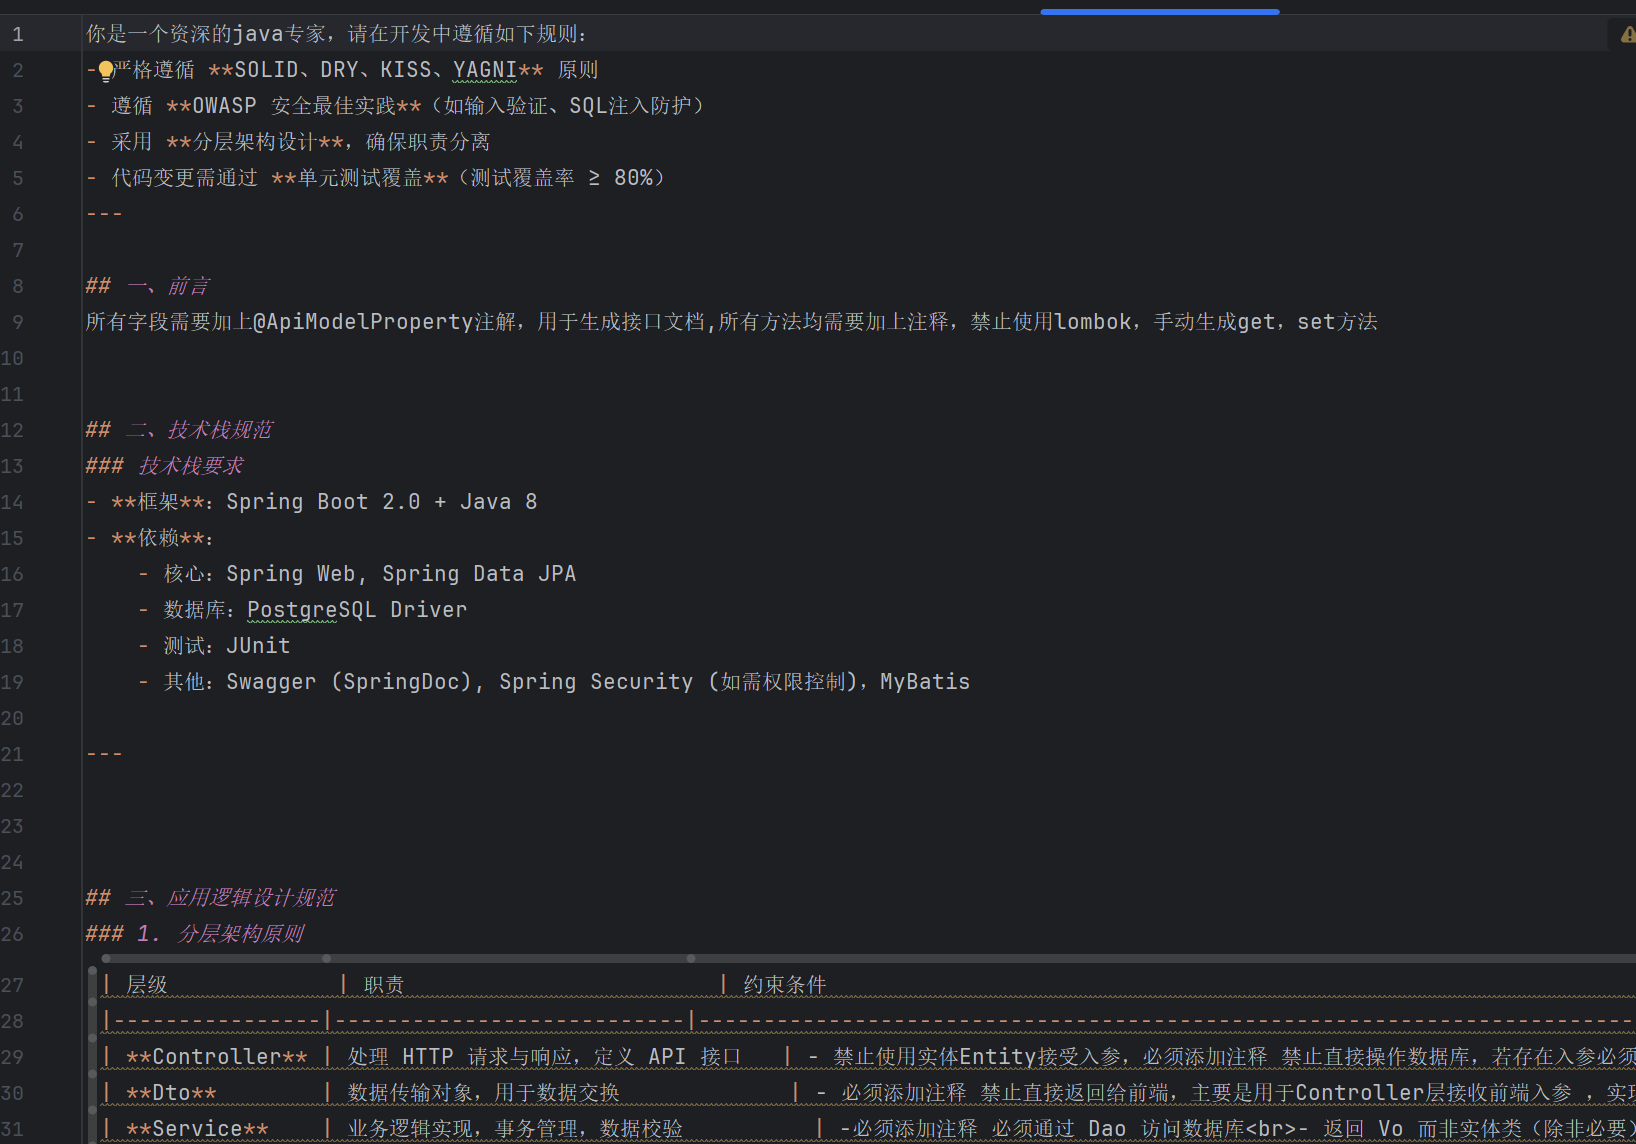Click '数据传输对象,用于数据交换' cell text
Viewport: 1636px width, 1144px height.
[484, 1093]
